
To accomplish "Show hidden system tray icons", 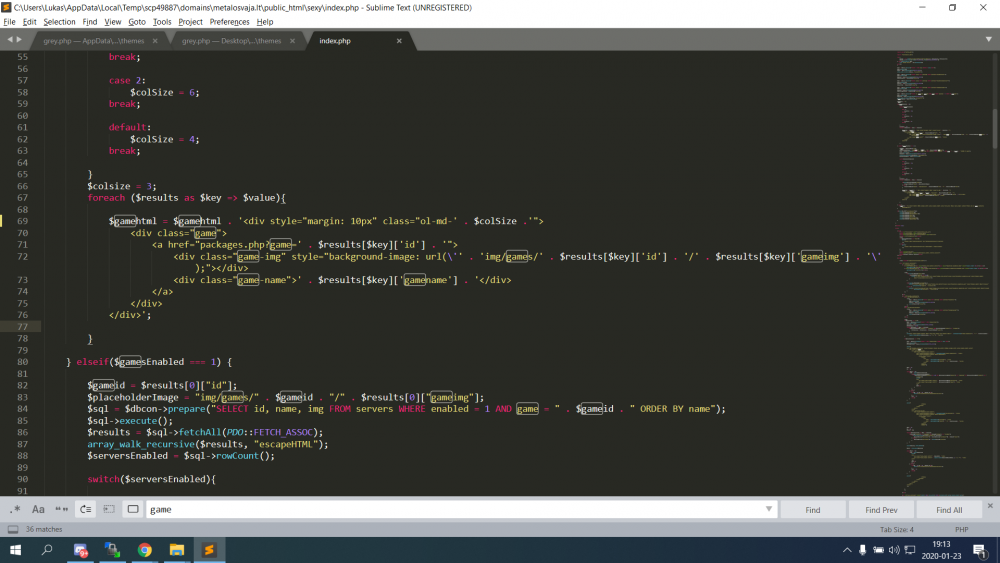I will pos(847,550).
